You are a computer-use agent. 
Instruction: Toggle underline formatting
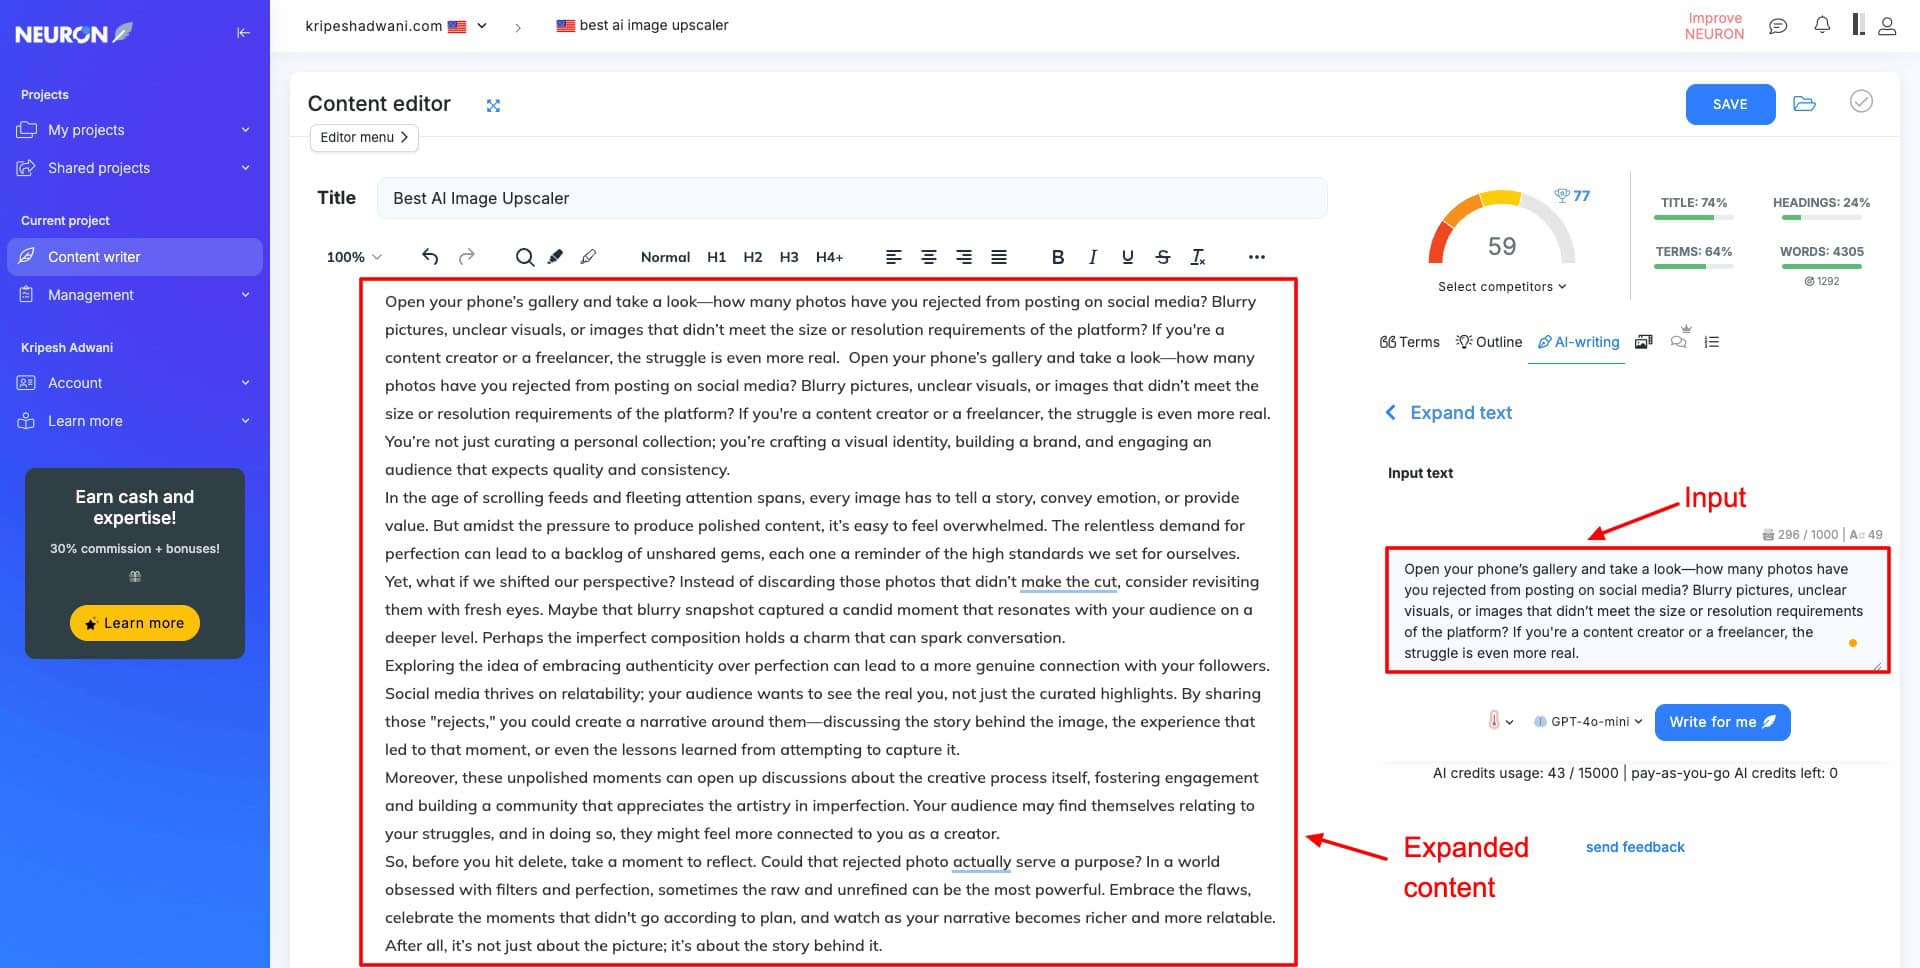[1127, 257]
